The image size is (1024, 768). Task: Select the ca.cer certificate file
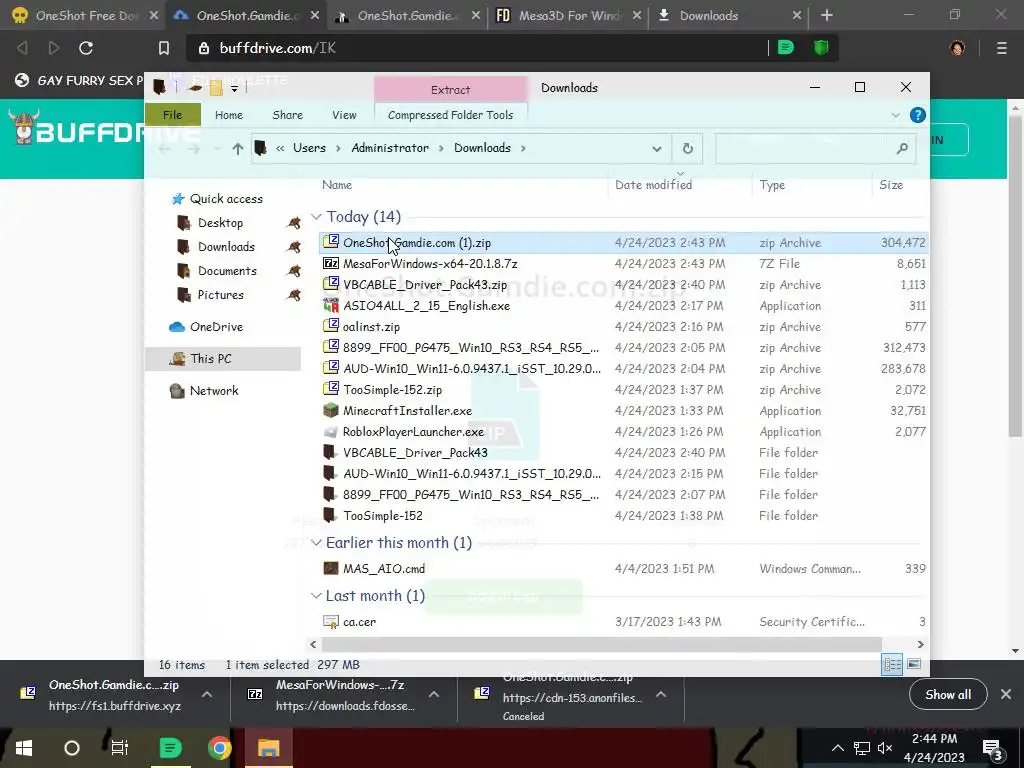point(359,622)
